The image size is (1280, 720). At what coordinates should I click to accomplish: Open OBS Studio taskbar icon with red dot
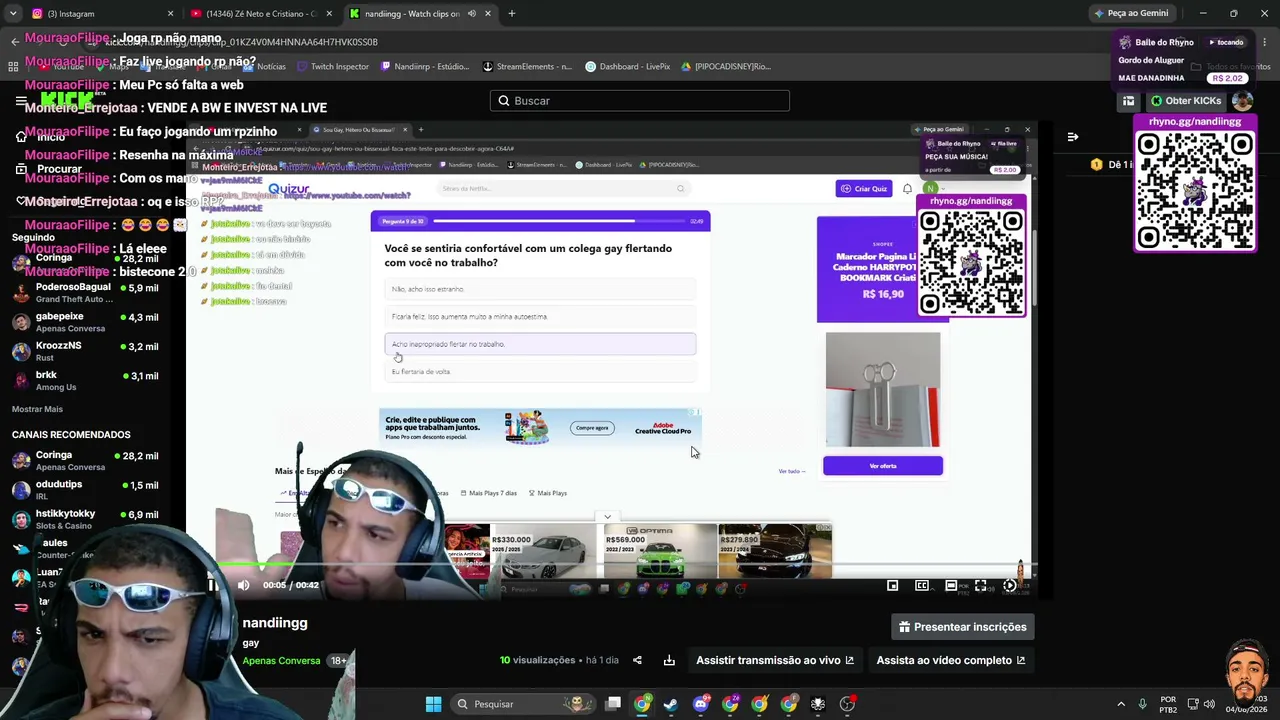[848, 704]
